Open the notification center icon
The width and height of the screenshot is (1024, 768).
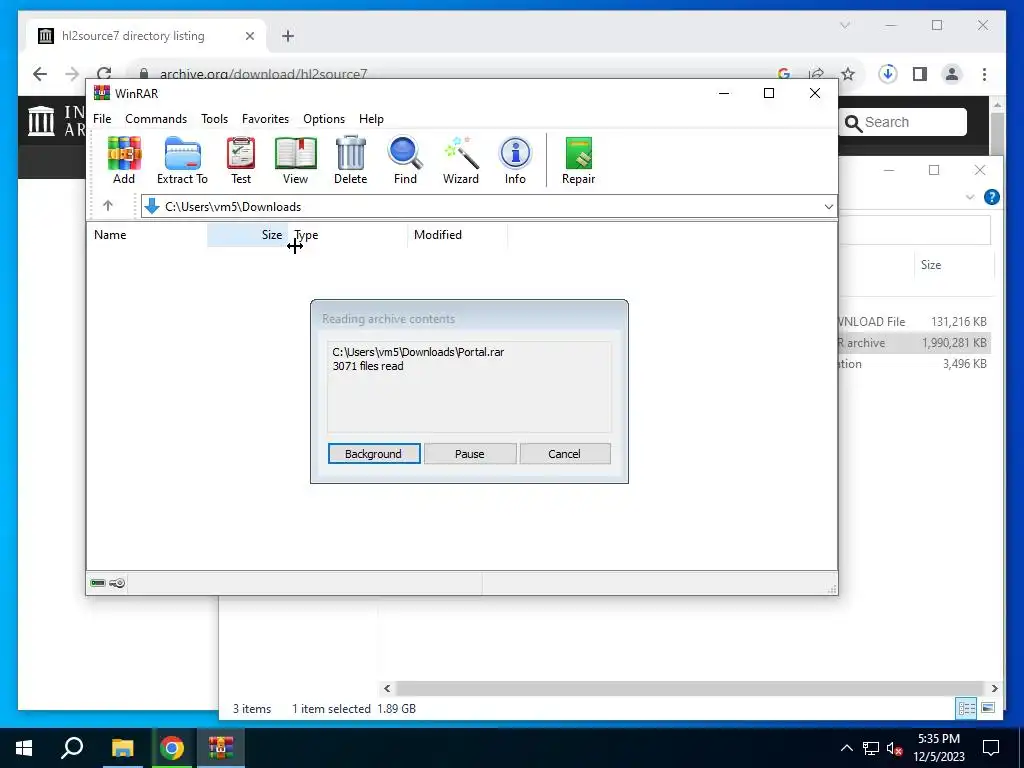coord(991,748)
